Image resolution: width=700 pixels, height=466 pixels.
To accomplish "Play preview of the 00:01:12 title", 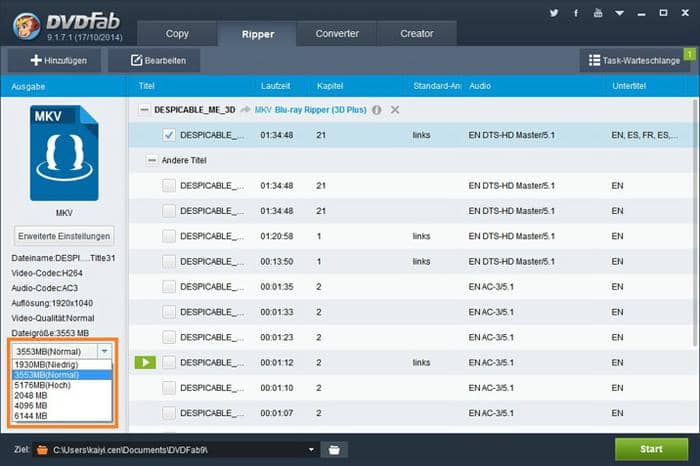I will pos(145,362).
